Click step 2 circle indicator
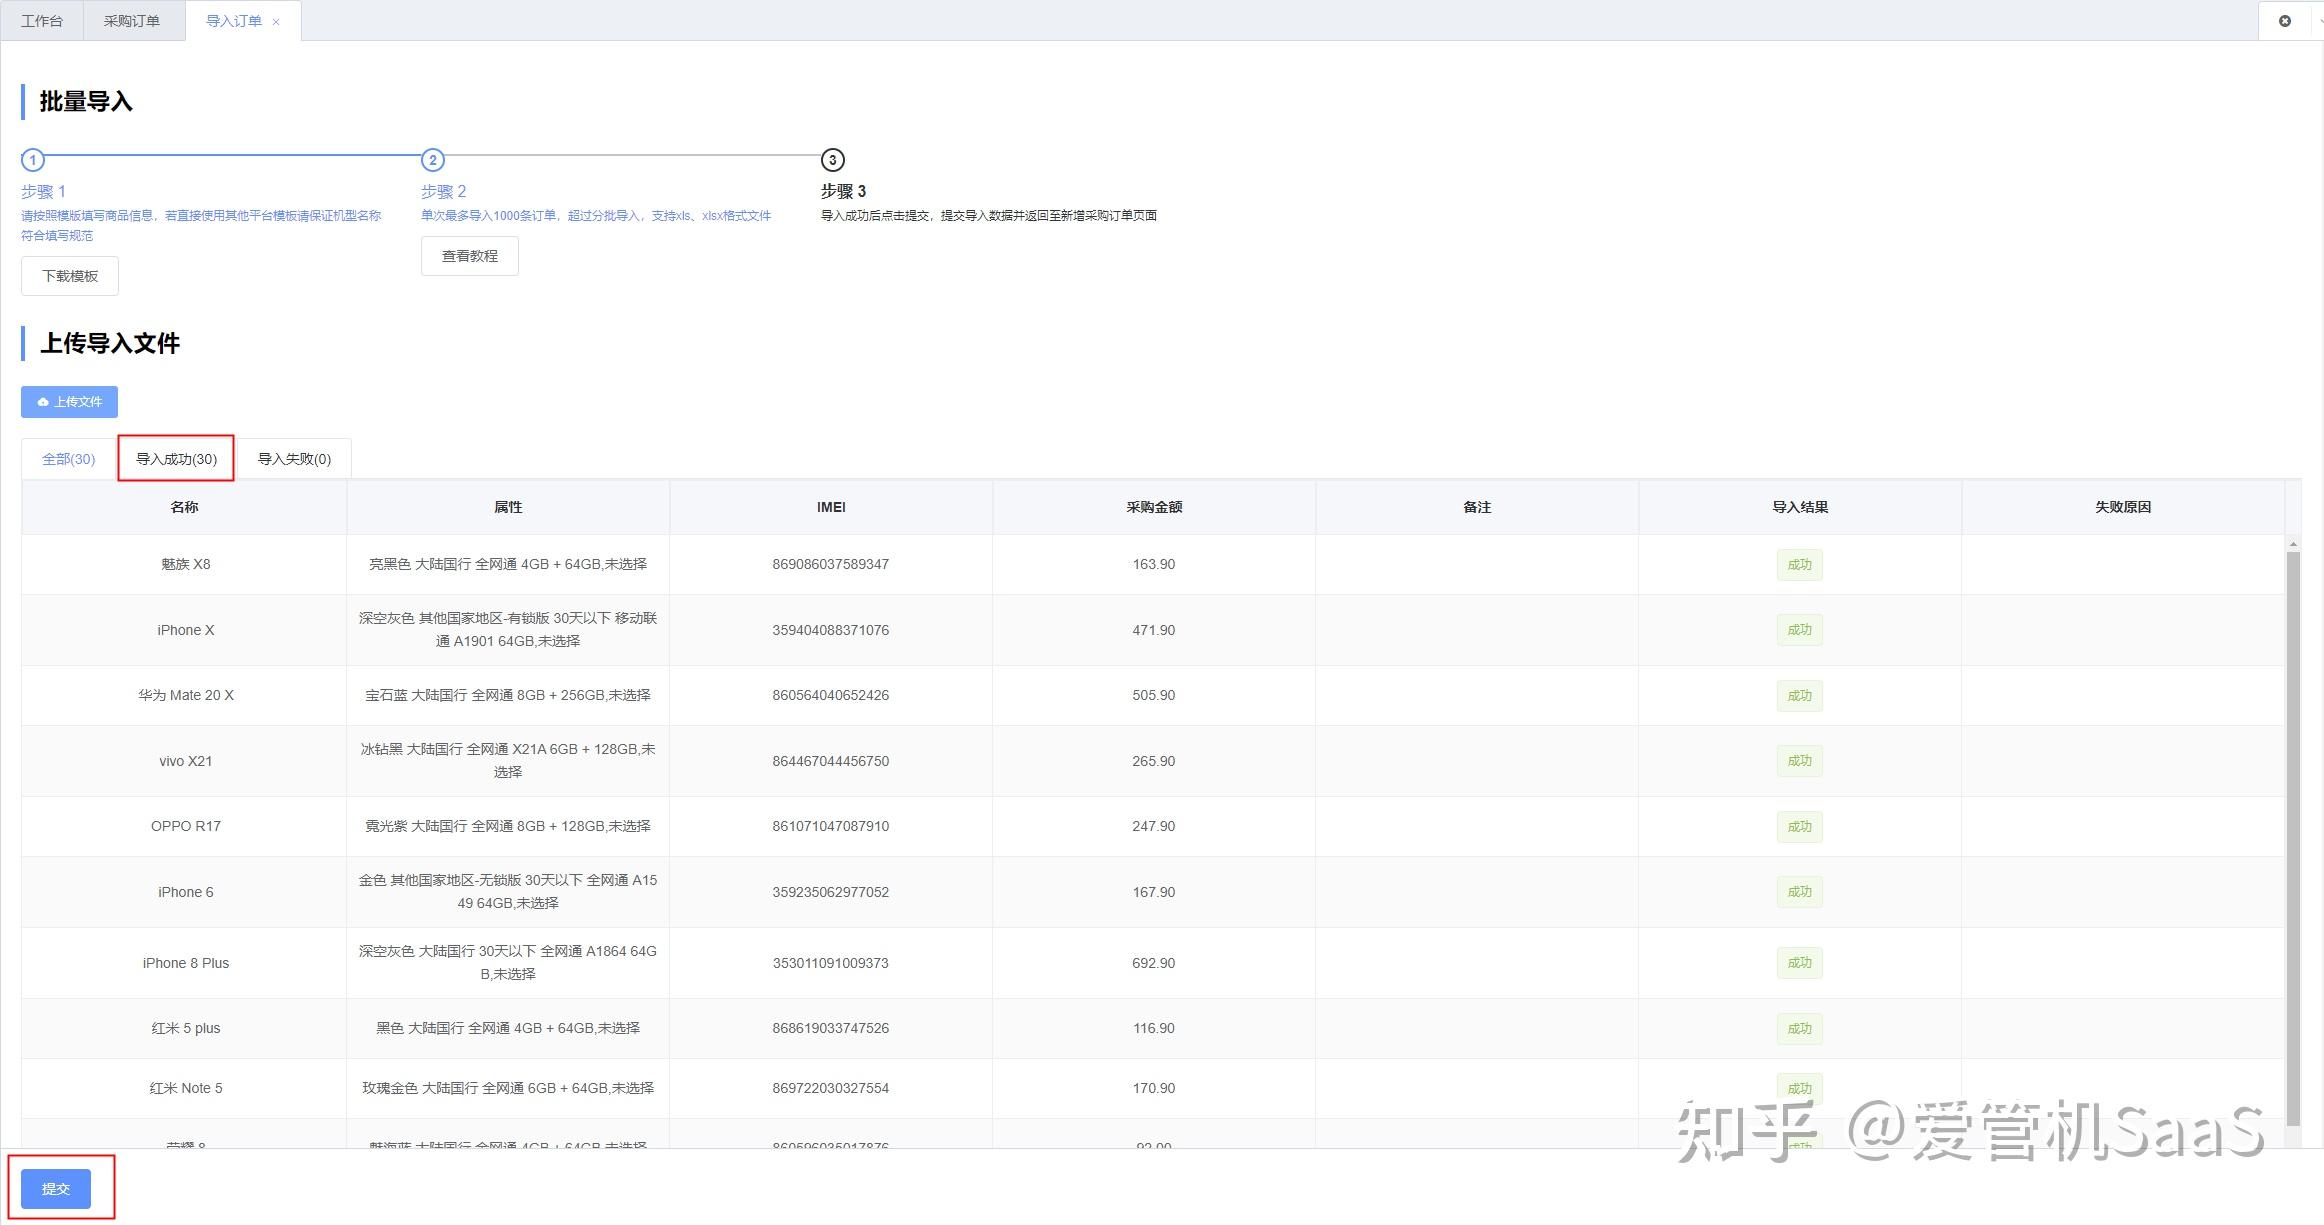This screenshot has height=1225, width=2324. tap(433, 160)
